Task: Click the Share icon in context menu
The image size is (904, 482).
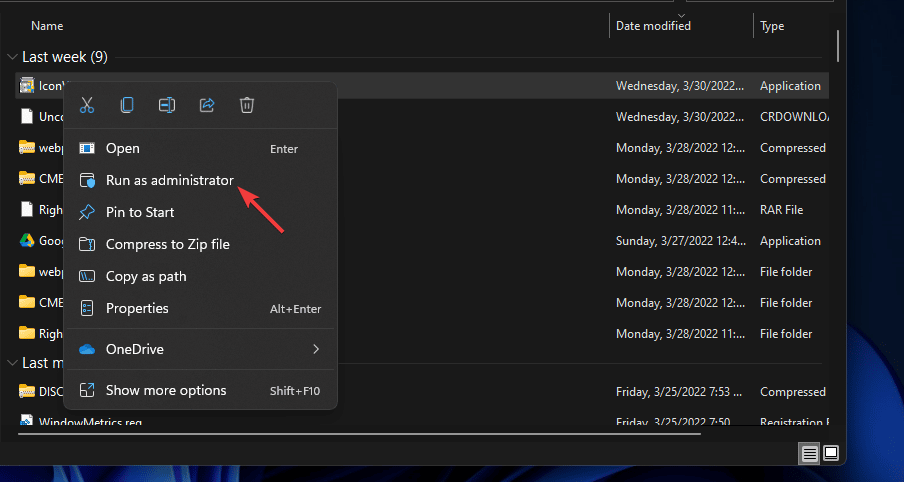Action: pyautogui.click(x=206, y=105)
